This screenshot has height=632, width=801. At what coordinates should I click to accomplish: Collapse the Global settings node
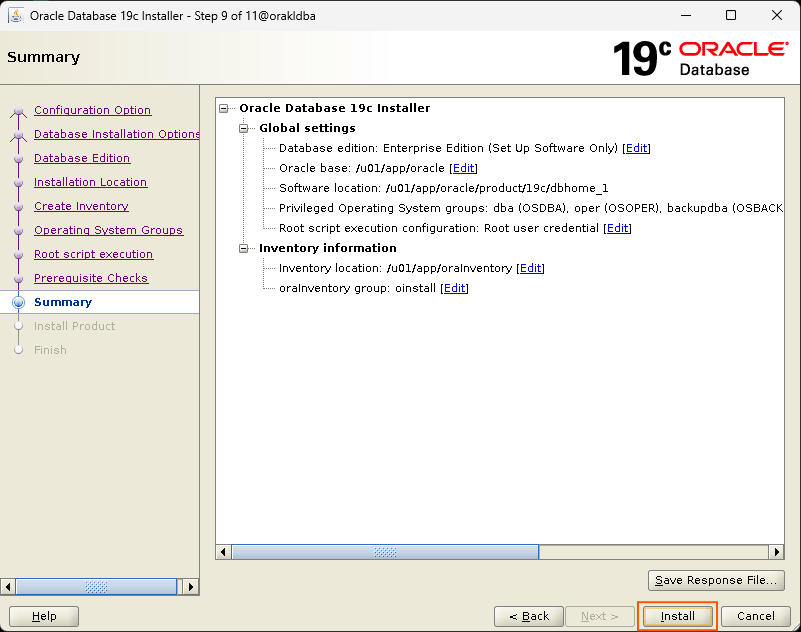244,128
